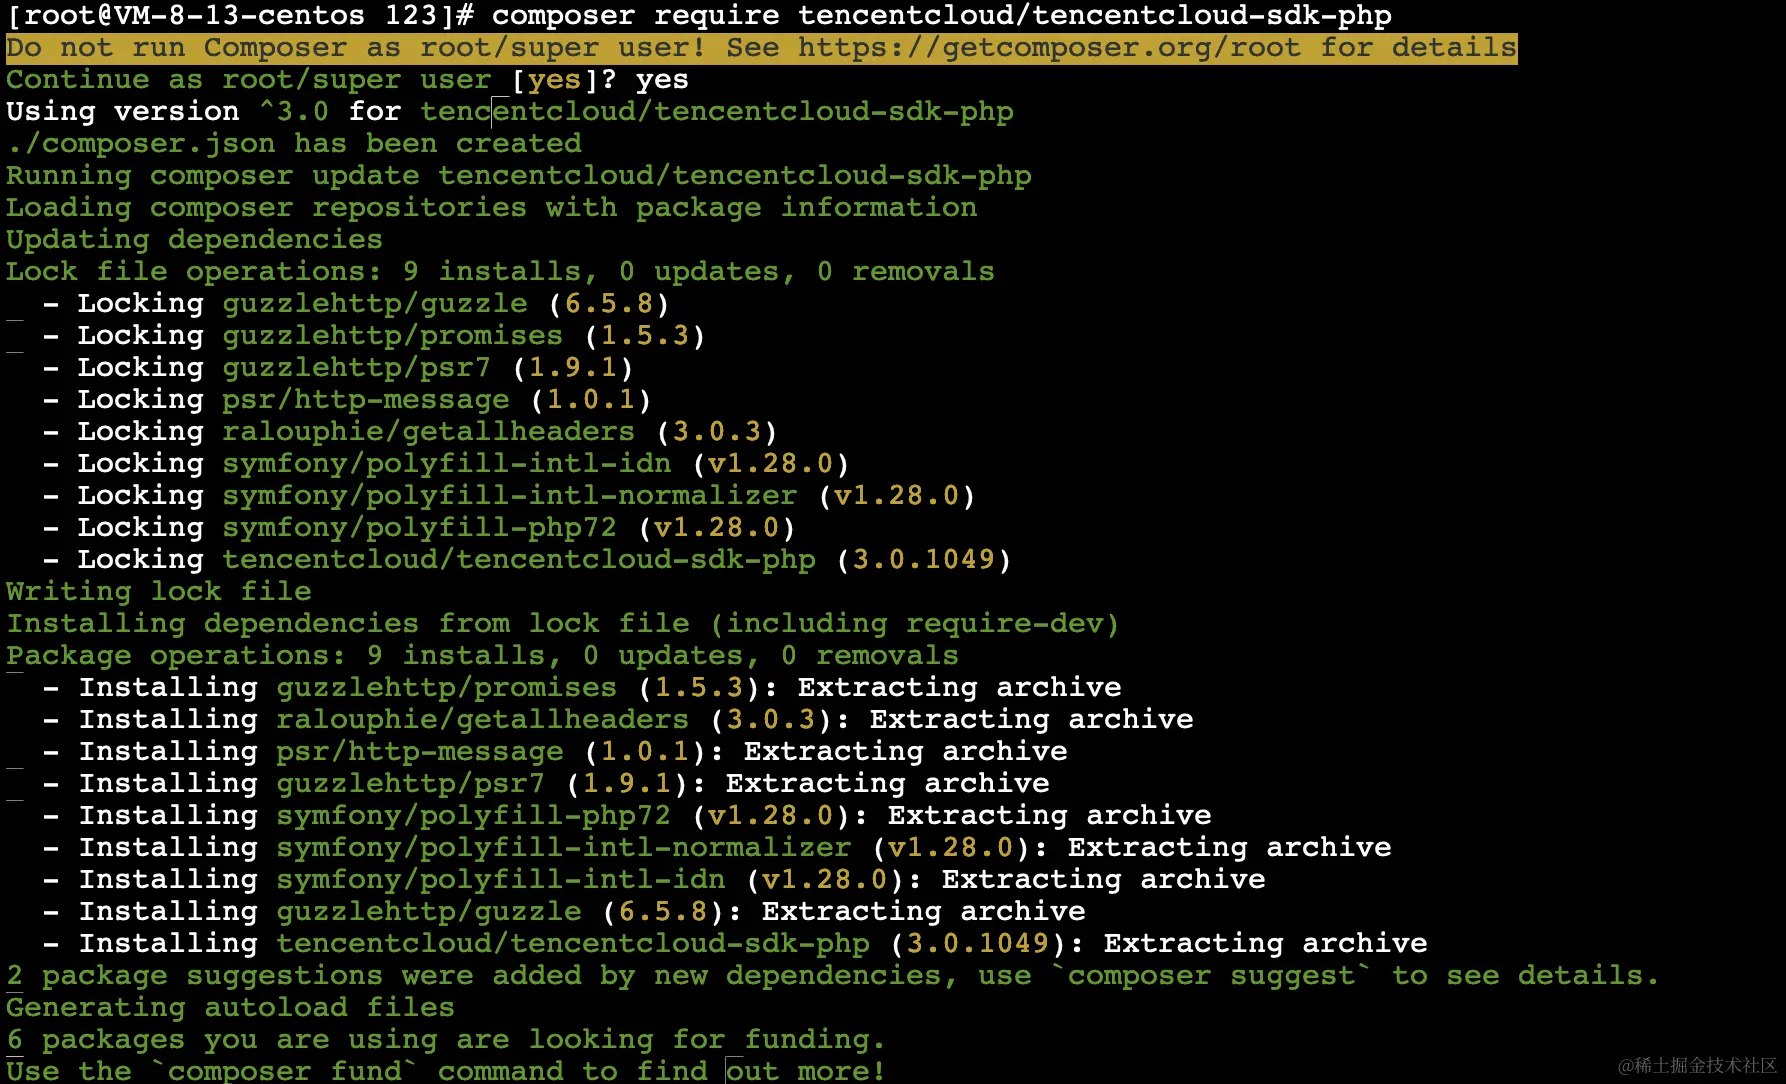
Task: Click 'Loading composer repositories with package information'
Action: 492,208
